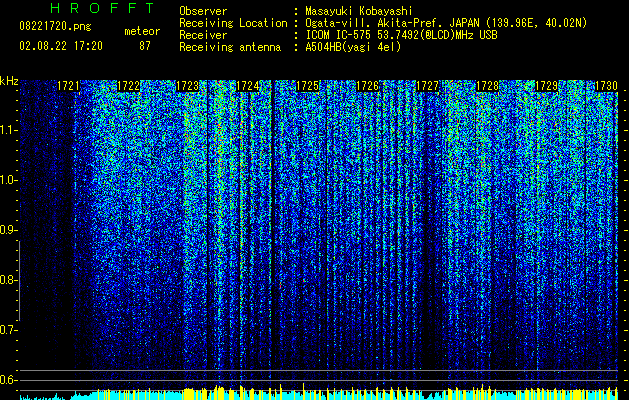The width and height of the screenshot is (629, 400).
Task: Click the gray vertical range bar near 0.8 kHz
Action: pos(19,281)
